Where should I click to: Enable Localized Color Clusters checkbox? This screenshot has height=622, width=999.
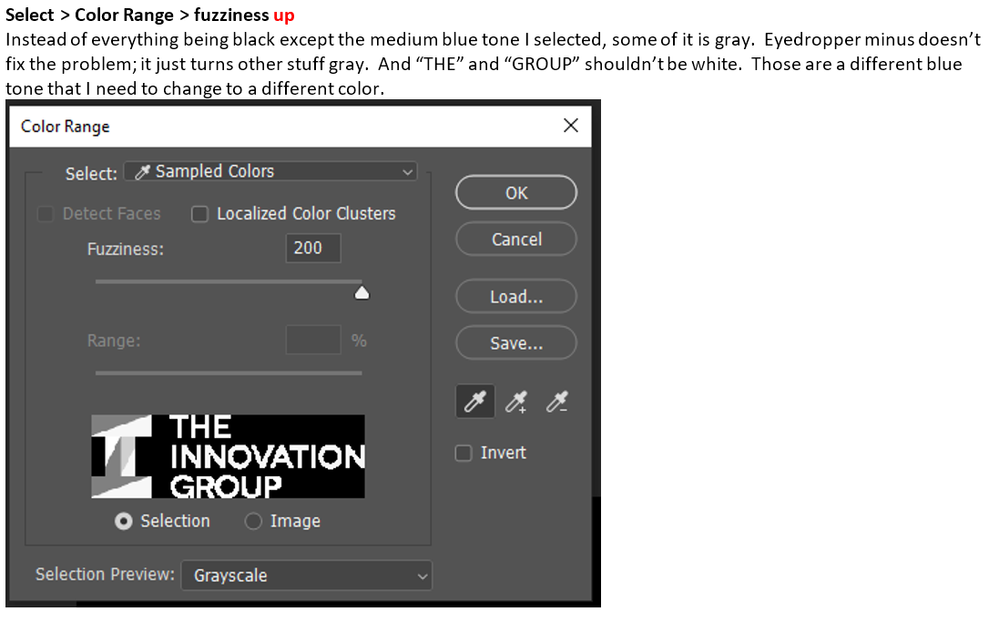pyautogui.click(x=200, y=214)
